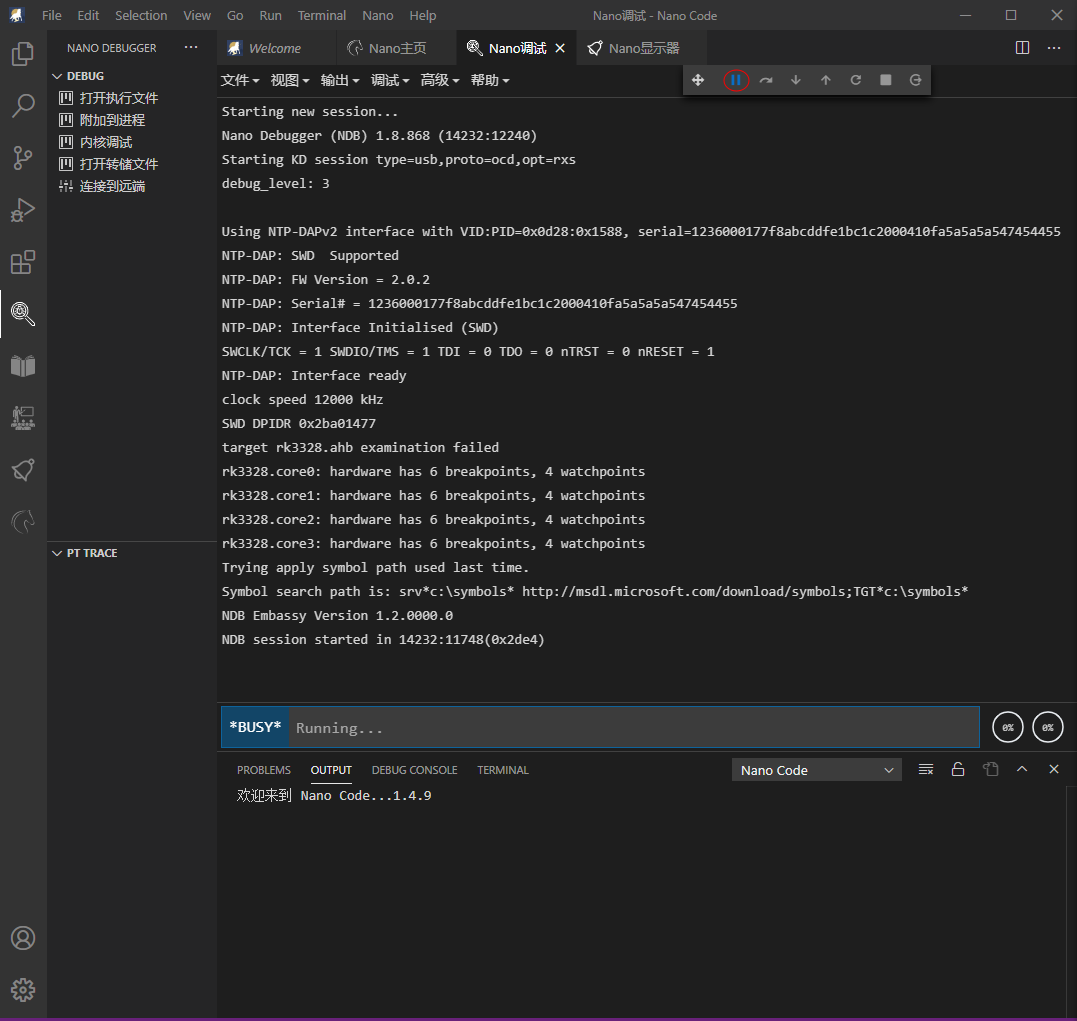Open the Source Control view in activity bar

(23, 157)
